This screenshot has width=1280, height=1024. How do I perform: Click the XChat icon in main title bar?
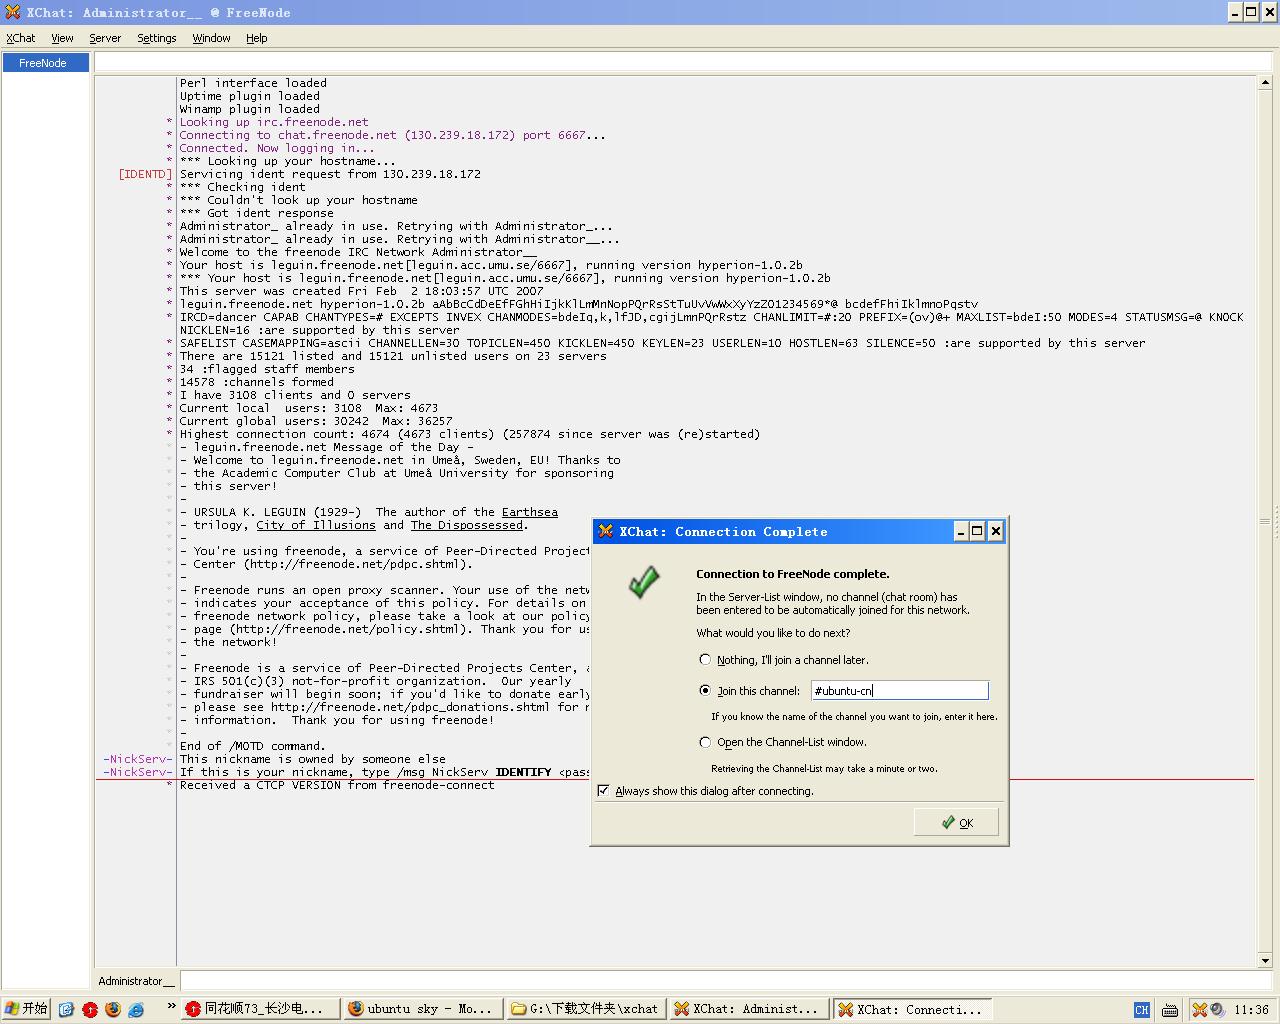click(13, 12)
